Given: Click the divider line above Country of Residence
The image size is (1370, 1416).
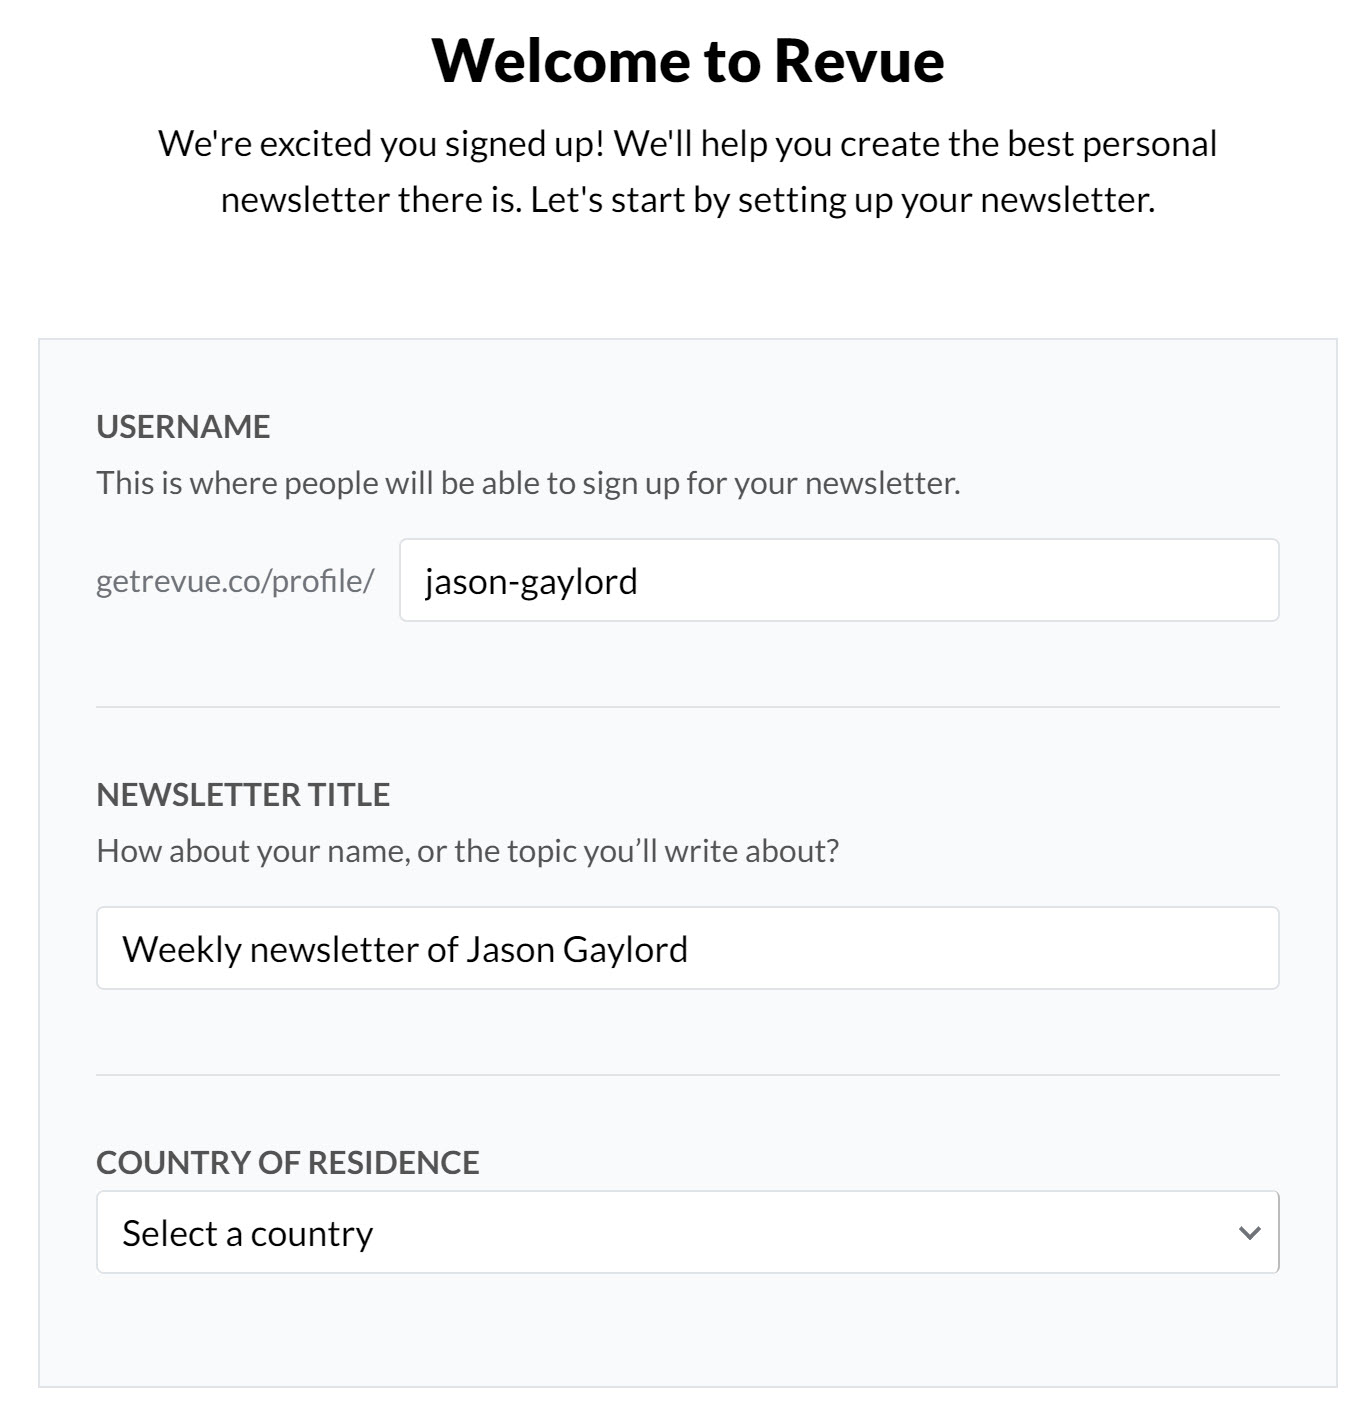Looking at the screenshot, I should [x=688, y=1075].
